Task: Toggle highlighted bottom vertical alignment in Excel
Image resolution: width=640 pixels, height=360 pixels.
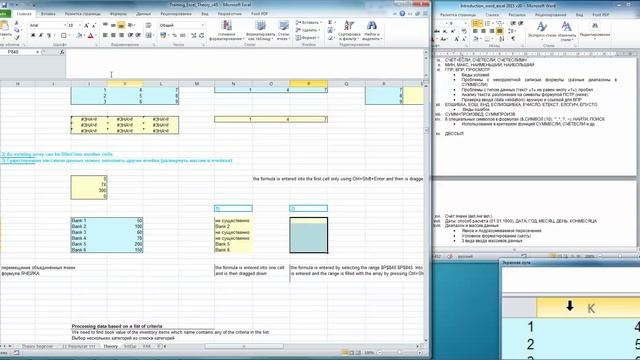Action: pos(121,25)
